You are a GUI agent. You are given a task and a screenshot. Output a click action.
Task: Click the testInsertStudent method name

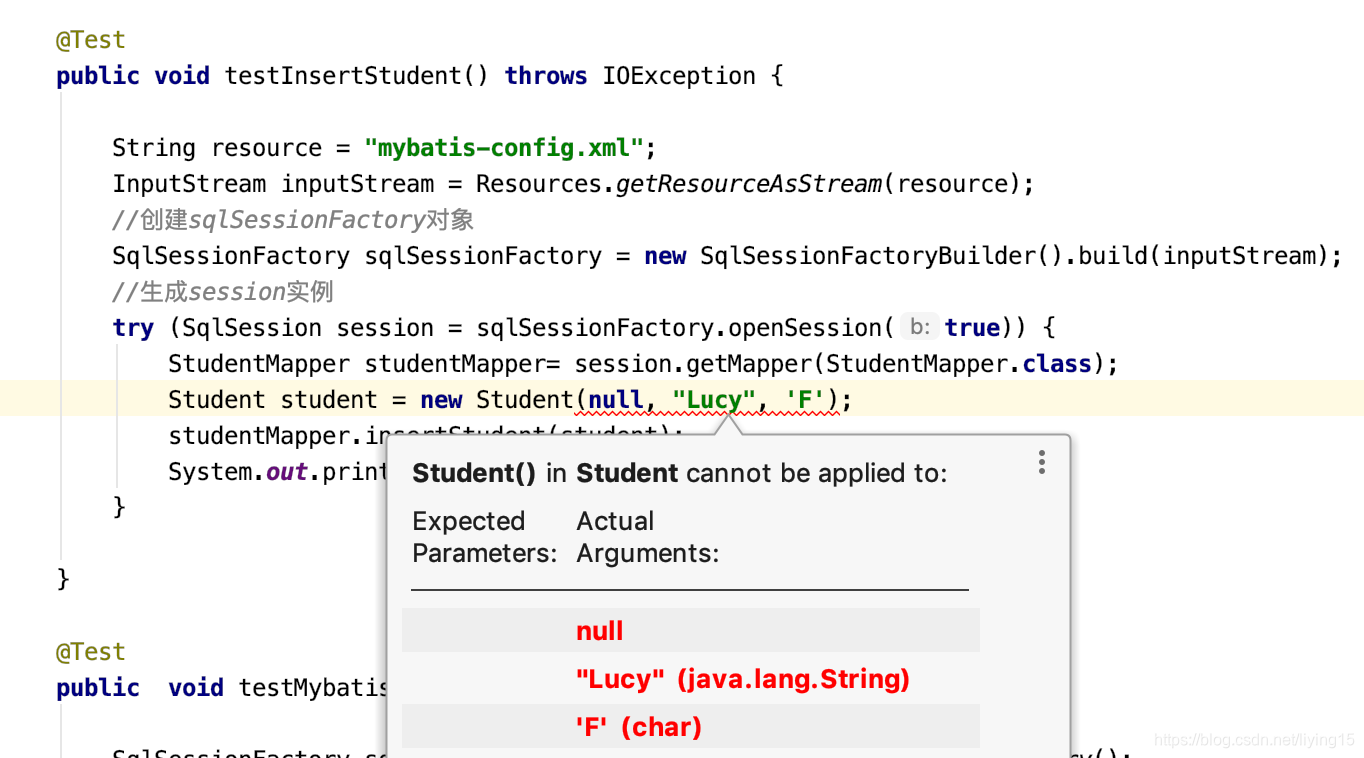coord(342,76)
